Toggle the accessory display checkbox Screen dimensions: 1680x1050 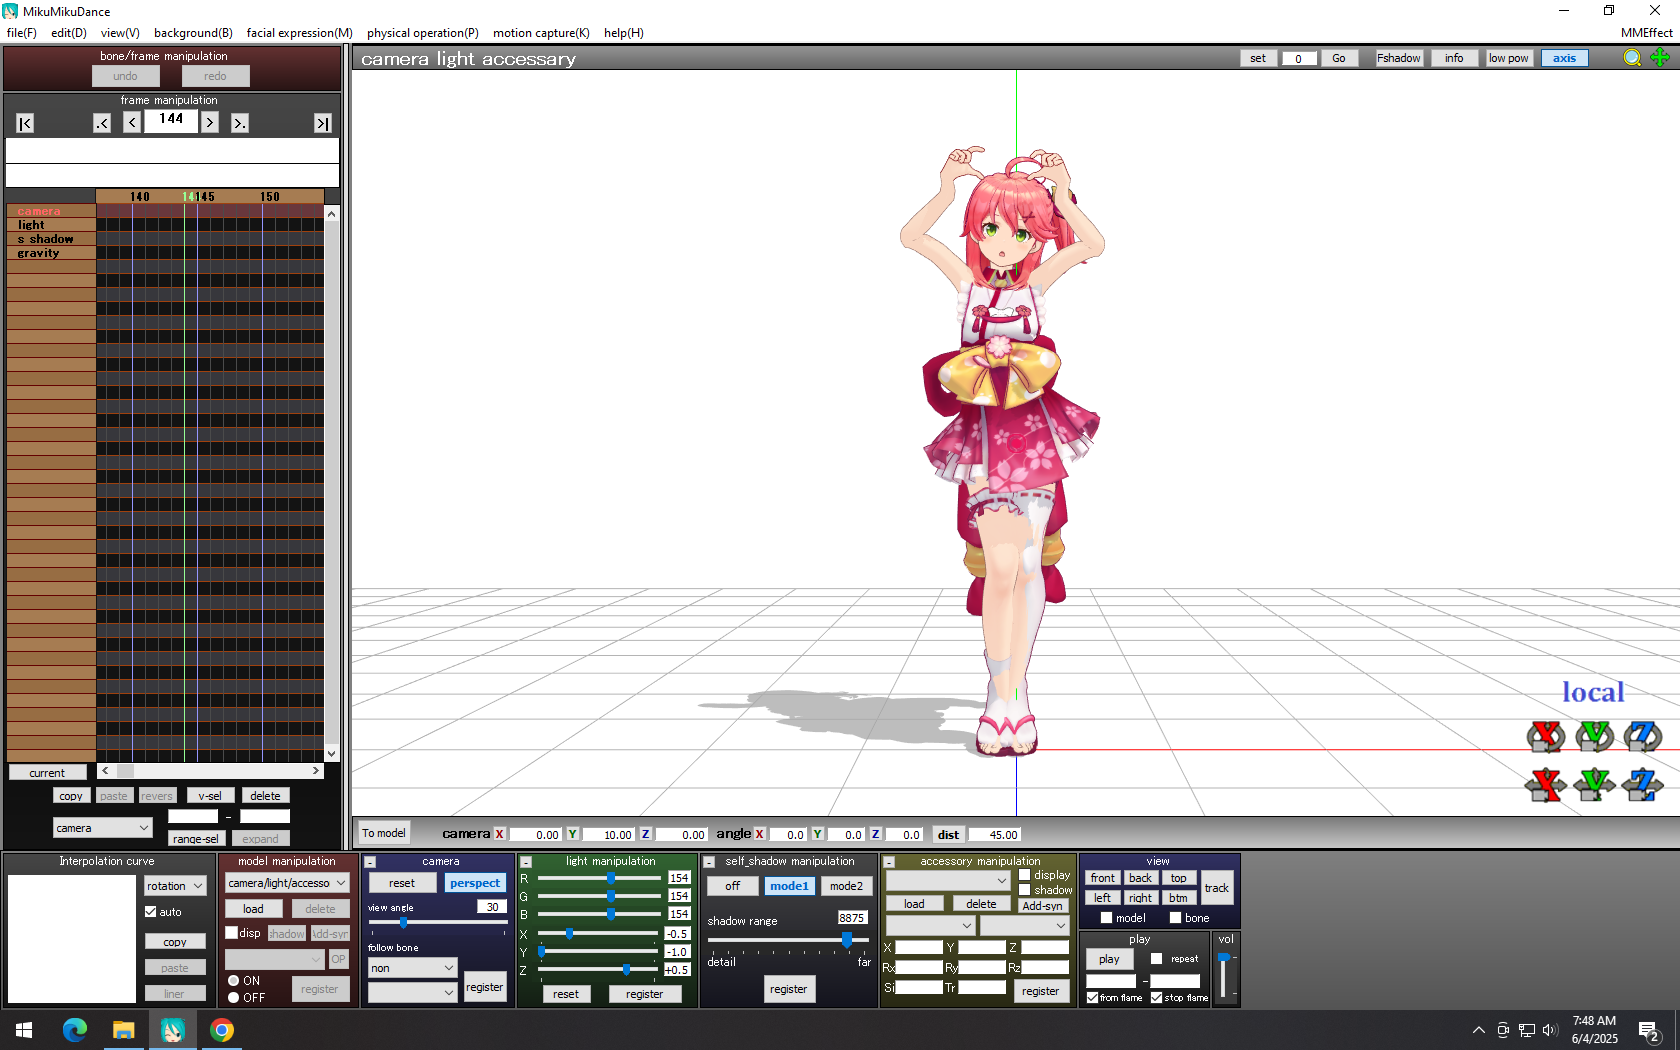coord(1025,875)
